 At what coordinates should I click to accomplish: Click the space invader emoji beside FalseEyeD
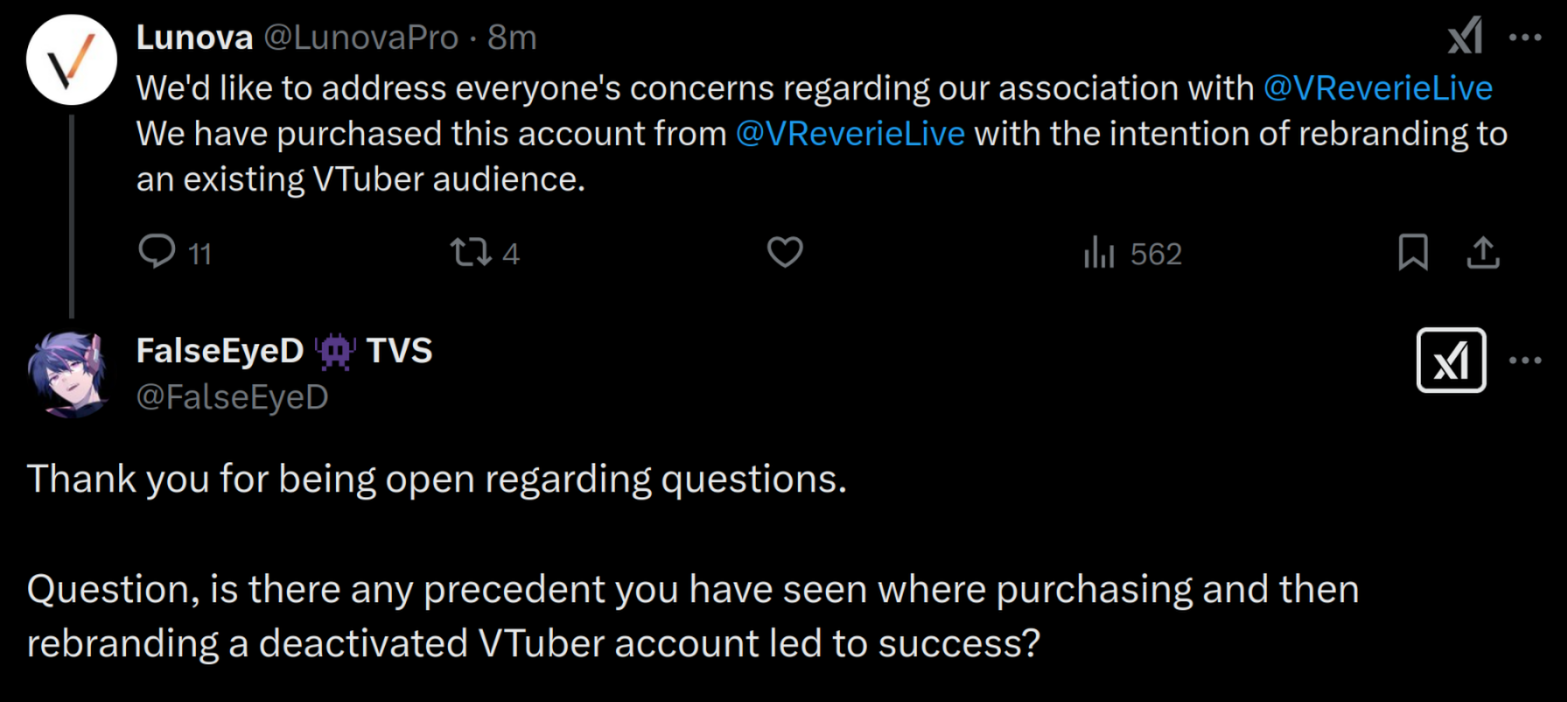(335, 351)
